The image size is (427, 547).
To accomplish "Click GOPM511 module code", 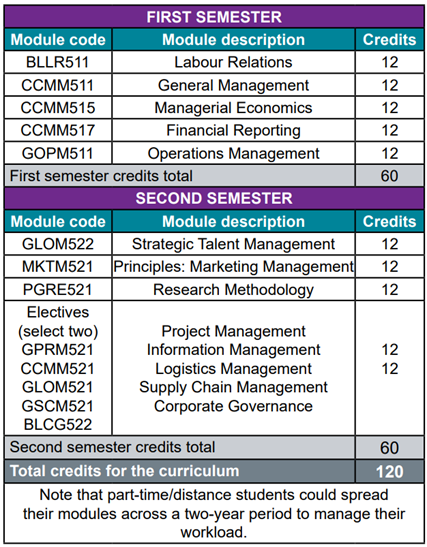I will tap(58, 153).
